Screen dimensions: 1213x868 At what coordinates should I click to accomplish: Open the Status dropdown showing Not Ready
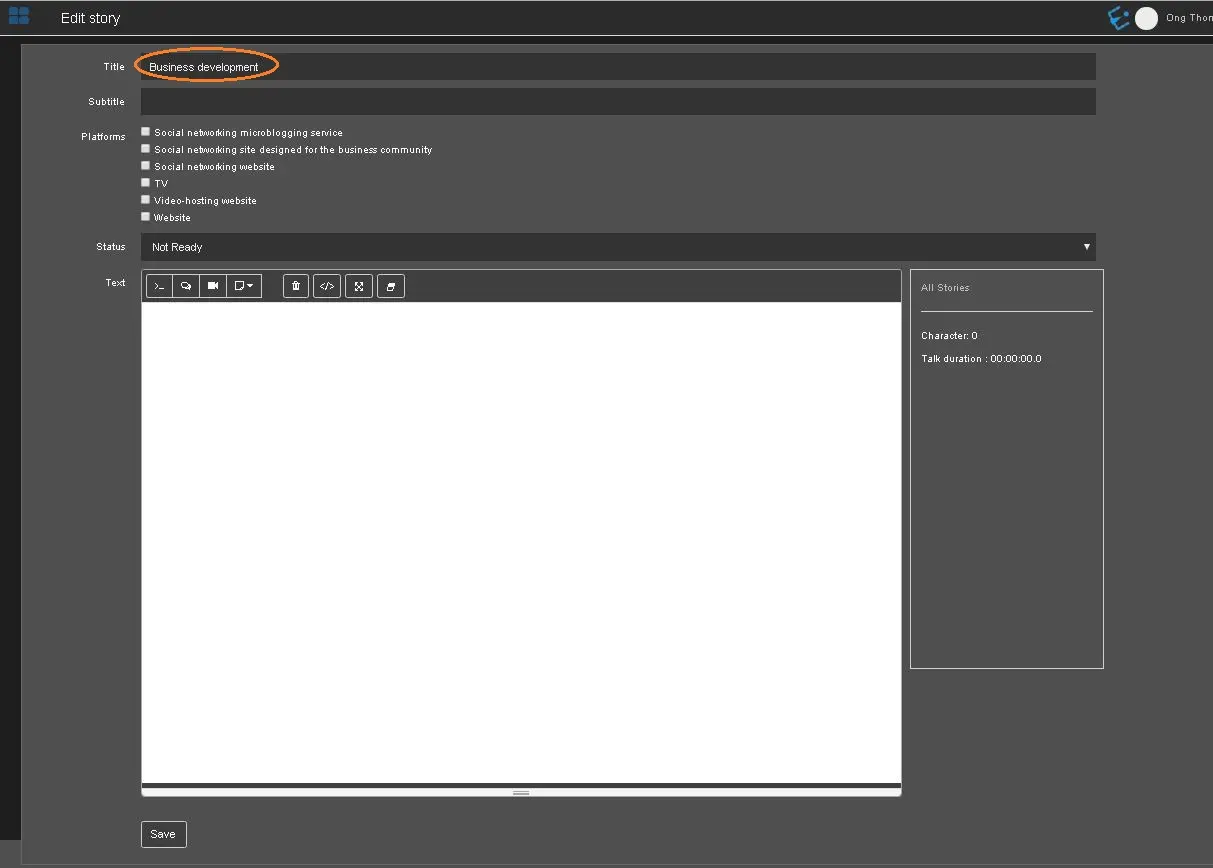[x=617, y=247]
